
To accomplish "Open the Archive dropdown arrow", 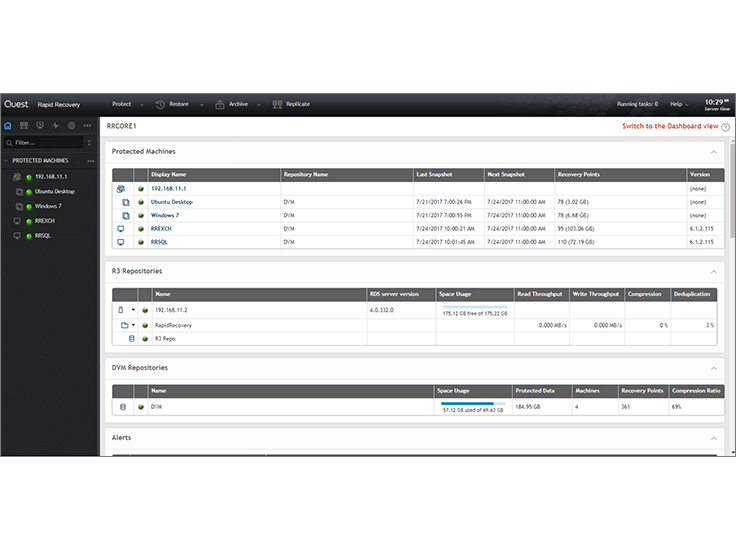I will [x=259, y=105].
